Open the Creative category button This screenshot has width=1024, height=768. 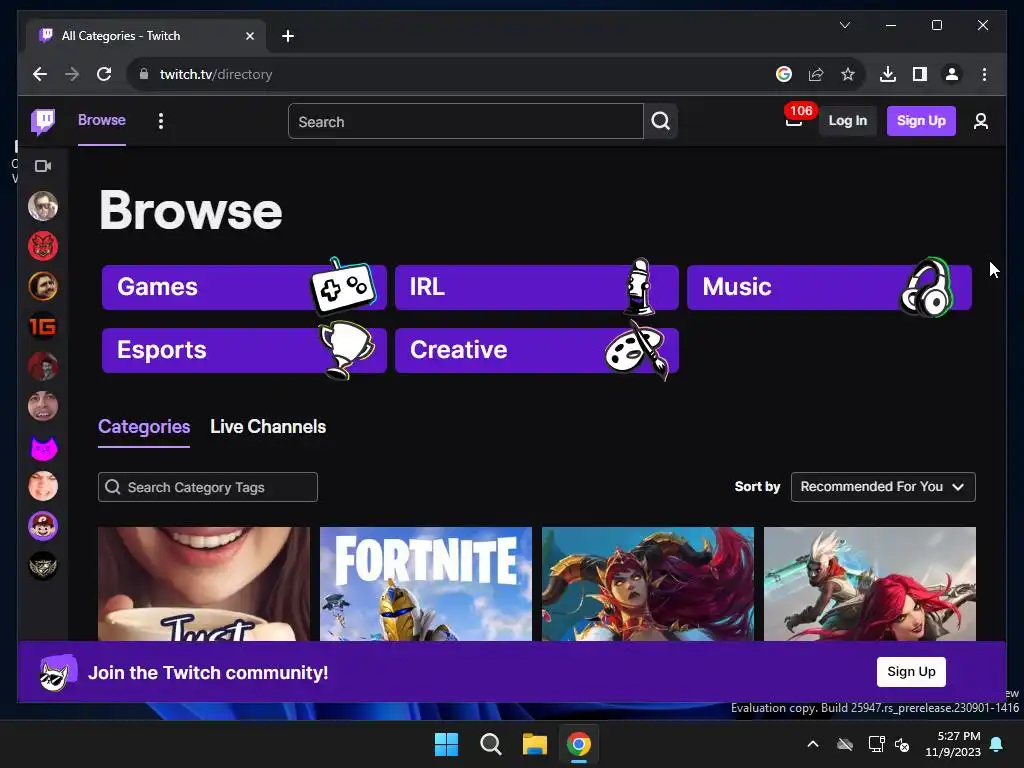[x=537, y=350]
